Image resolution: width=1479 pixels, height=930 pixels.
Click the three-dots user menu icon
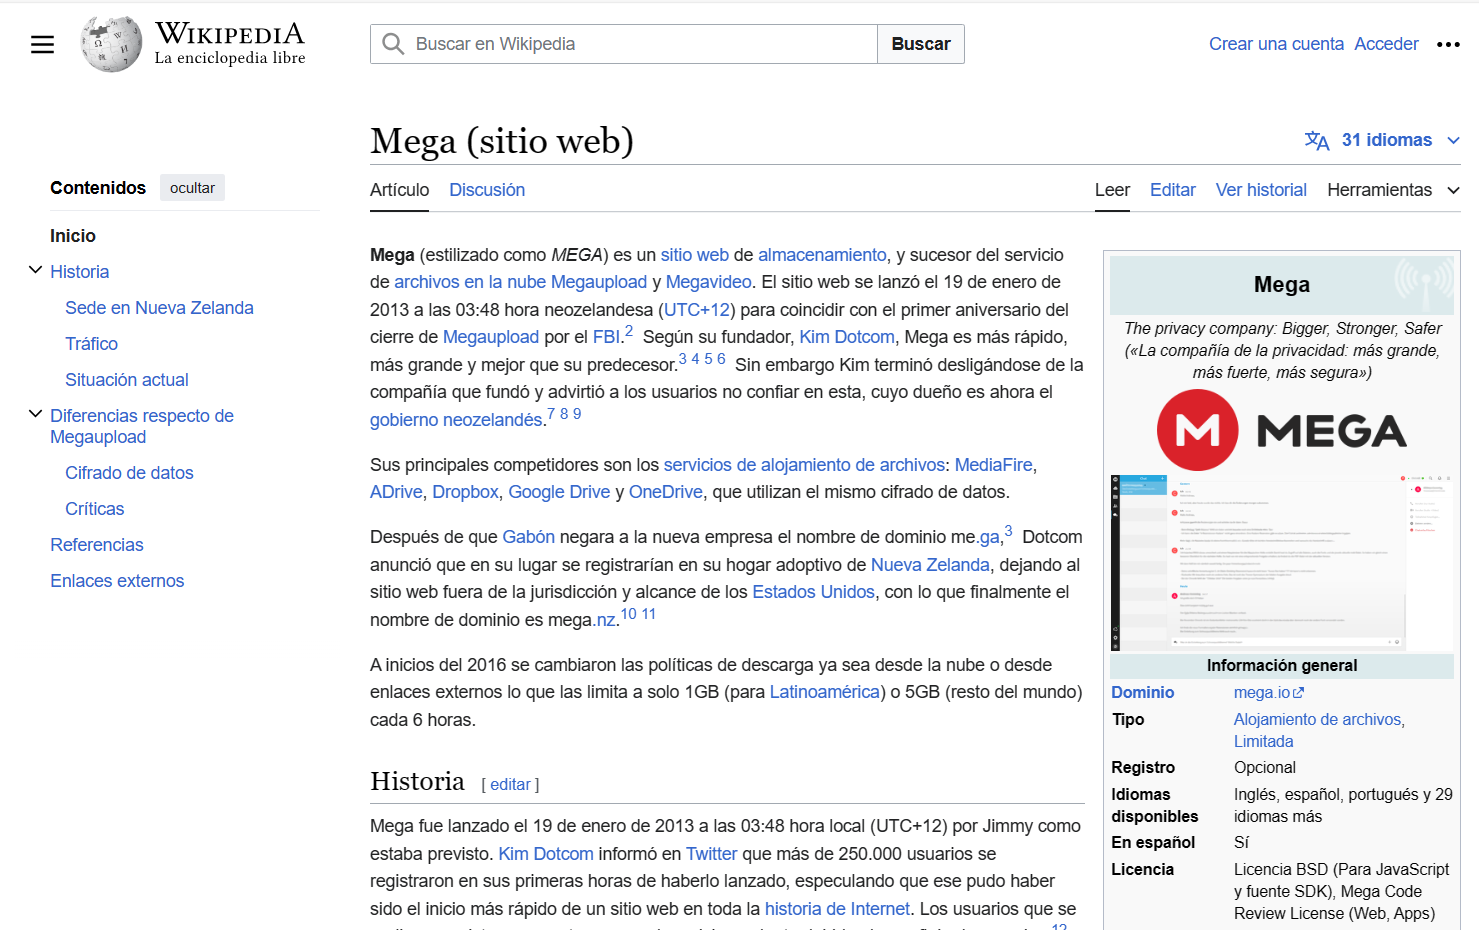(x=1448, y=44)
